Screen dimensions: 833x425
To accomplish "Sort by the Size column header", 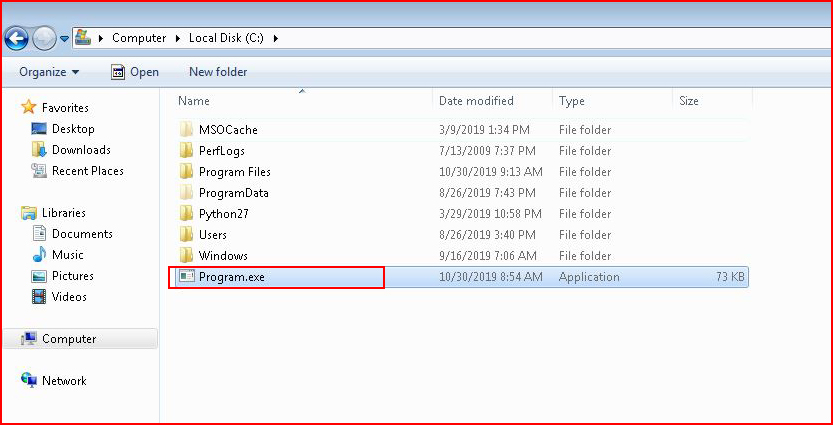I will (x=689, y=101).
